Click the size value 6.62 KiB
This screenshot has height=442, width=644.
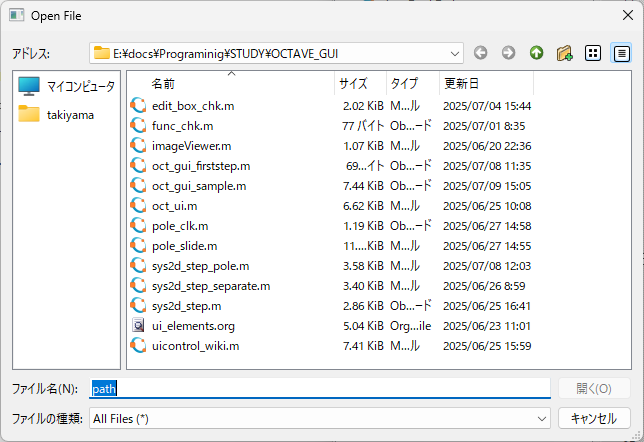[x=363, y=206]
